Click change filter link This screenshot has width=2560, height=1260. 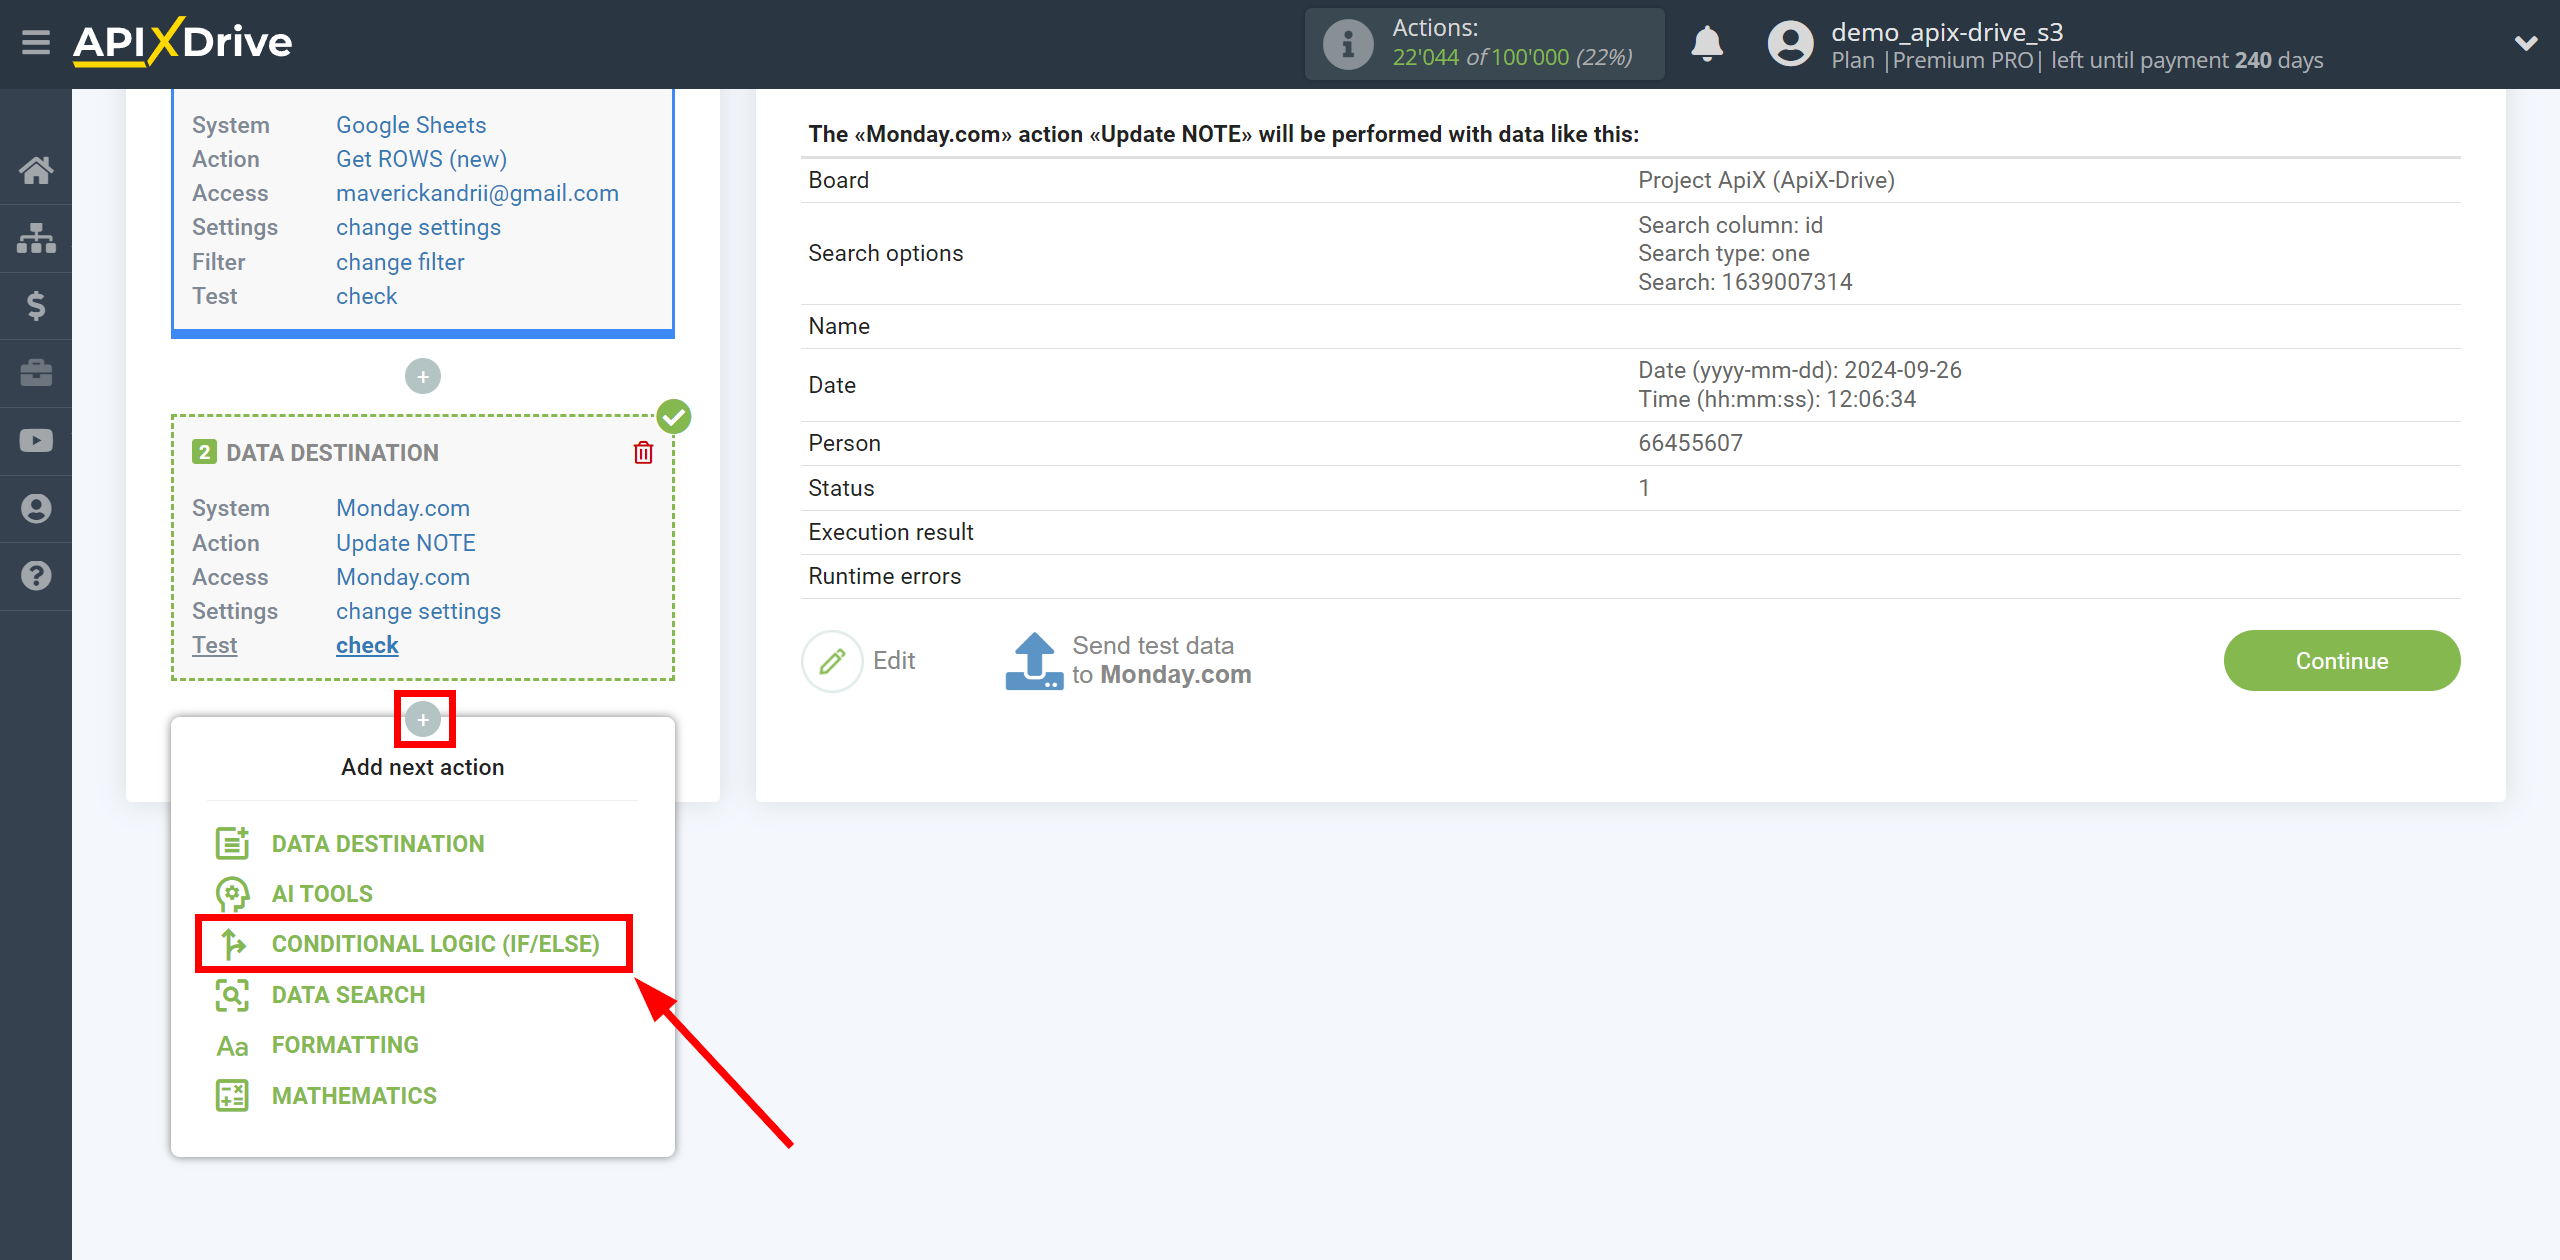click(x=400, y=262)
